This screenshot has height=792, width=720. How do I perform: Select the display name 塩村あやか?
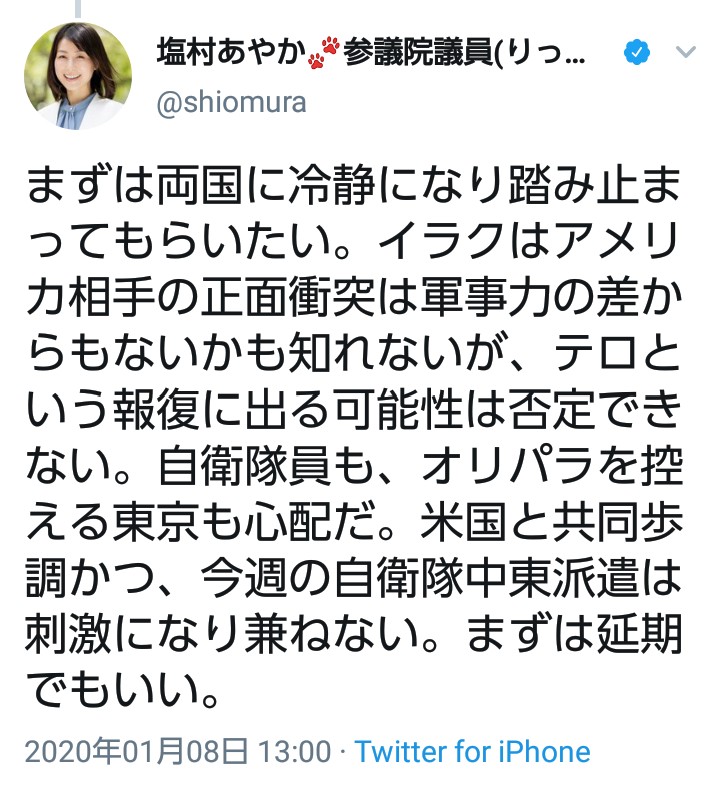[231, 52]
